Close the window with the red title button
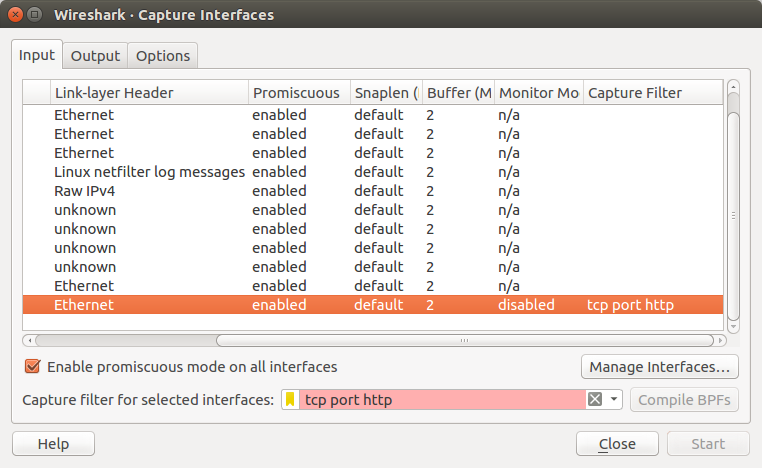Screen dimensions: 762x468 click(x=16, y=15)
